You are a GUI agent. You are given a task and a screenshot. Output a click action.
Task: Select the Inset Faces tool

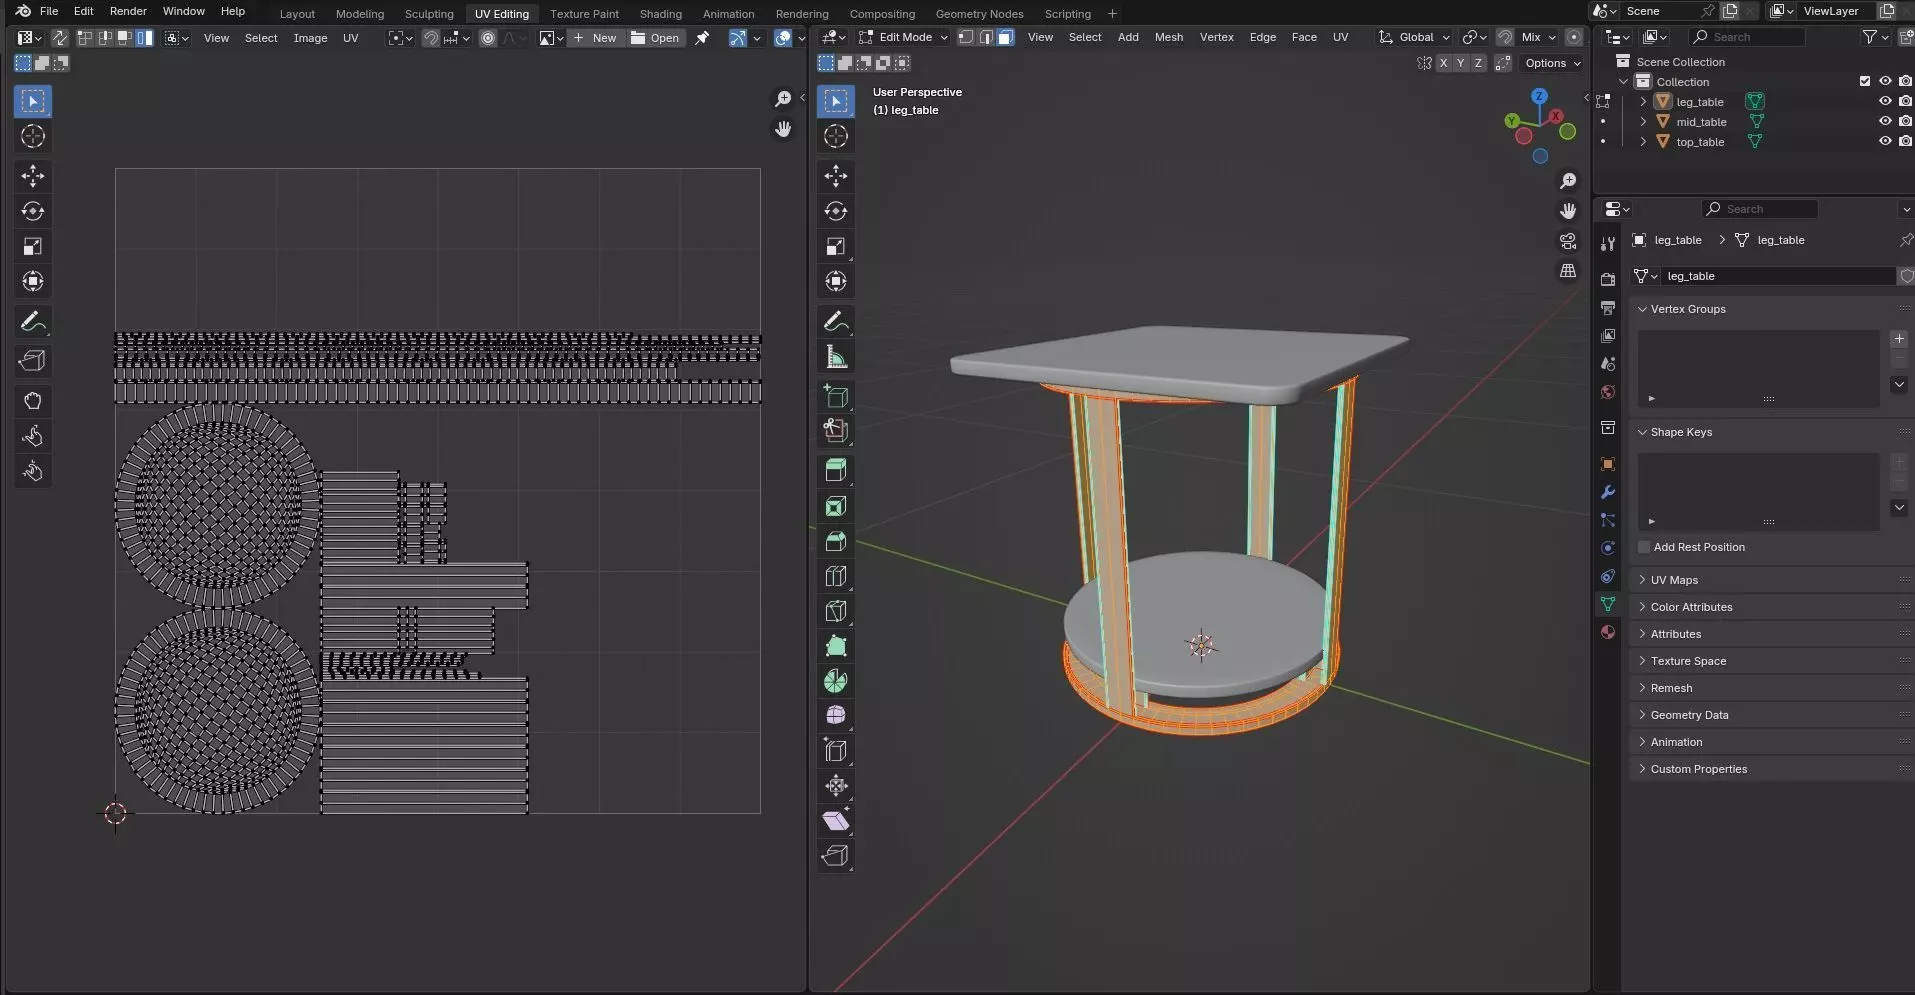pos(836,506)
